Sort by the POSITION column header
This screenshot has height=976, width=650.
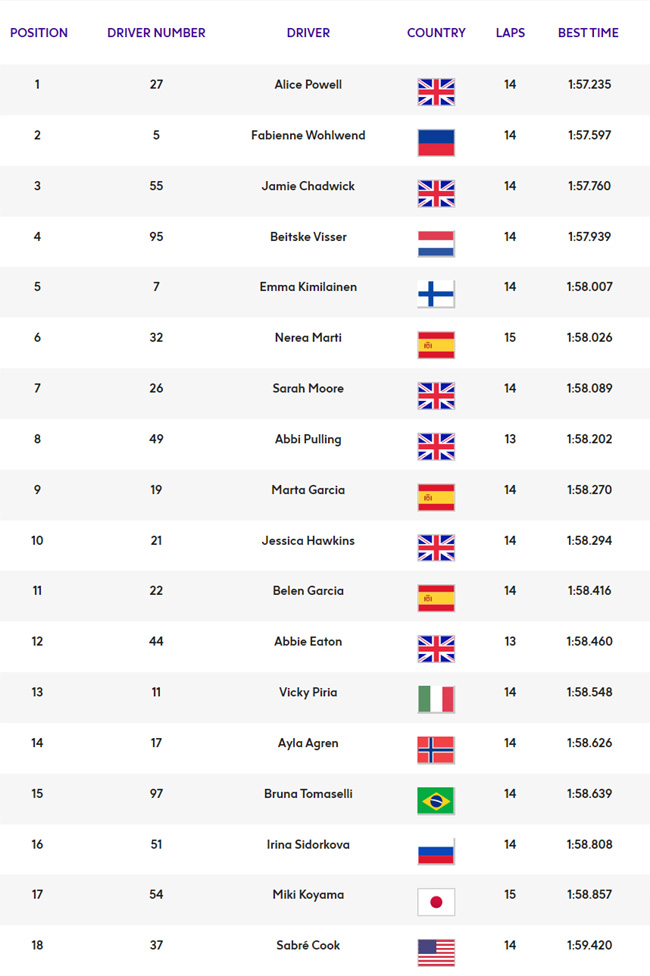39,33
